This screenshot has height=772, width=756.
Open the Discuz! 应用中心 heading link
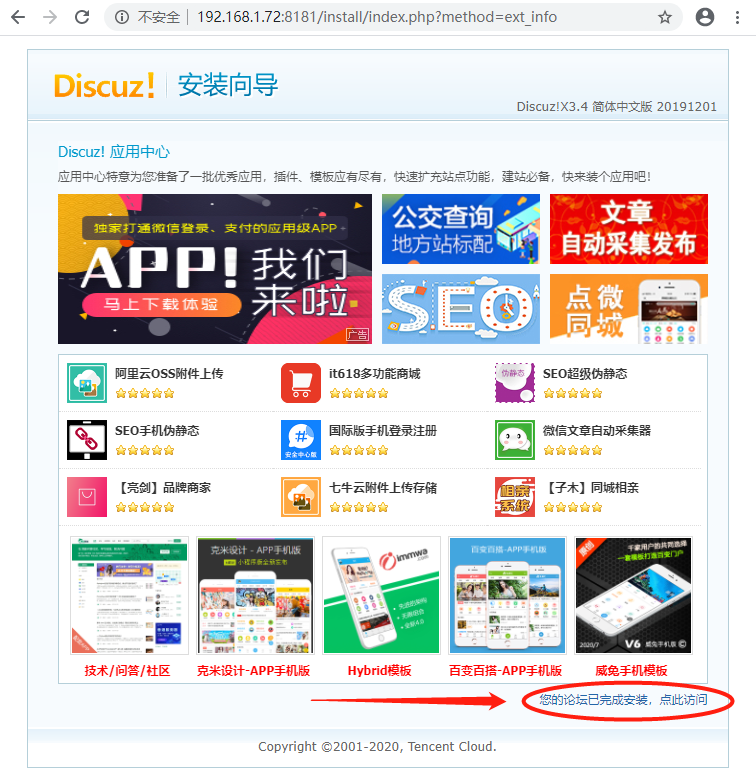pyautogui.click(x=114, y=152)
